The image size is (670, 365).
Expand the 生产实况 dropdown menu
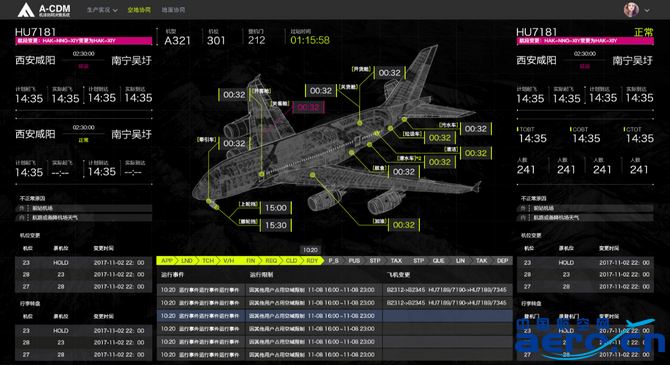tap(102, 10)
